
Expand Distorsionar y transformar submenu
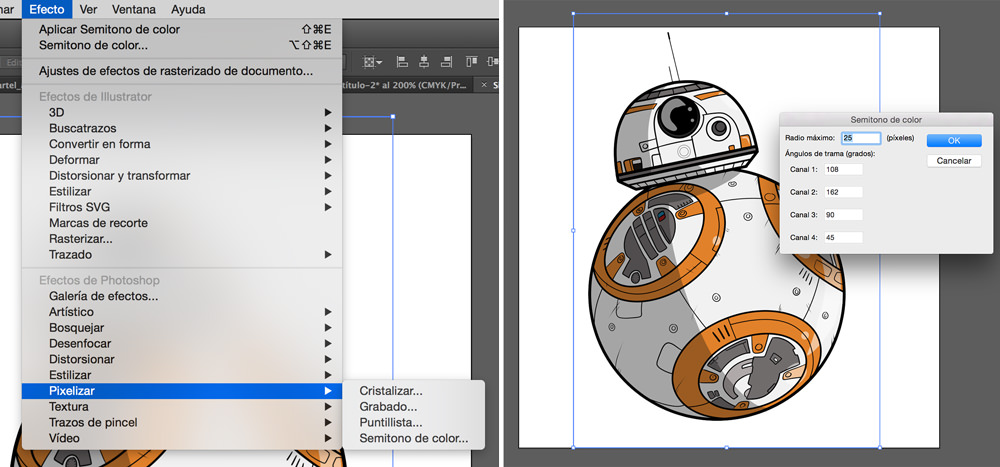click(182, 175)
